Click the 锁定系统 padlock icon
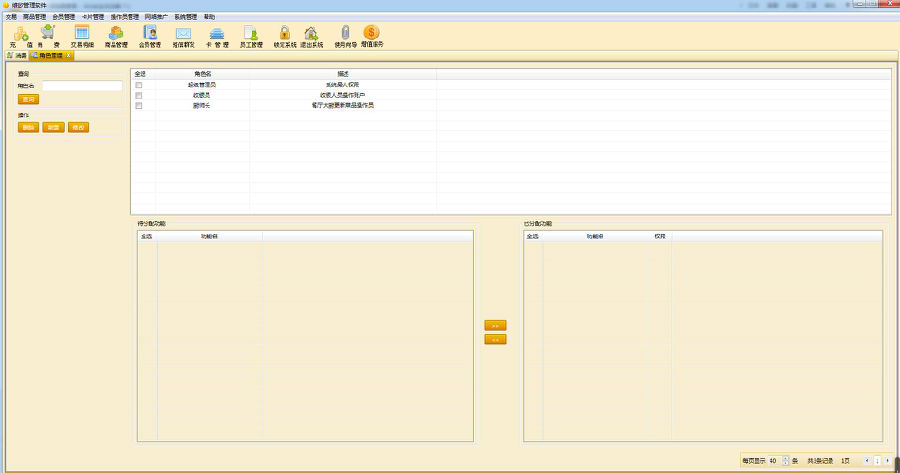900x473 pixels. 285,33
